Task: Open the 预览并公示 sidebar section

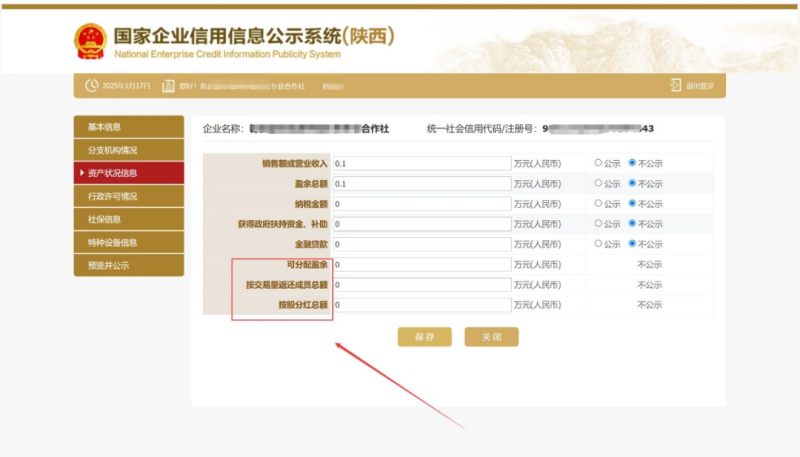Action: (x=129, y=265)
